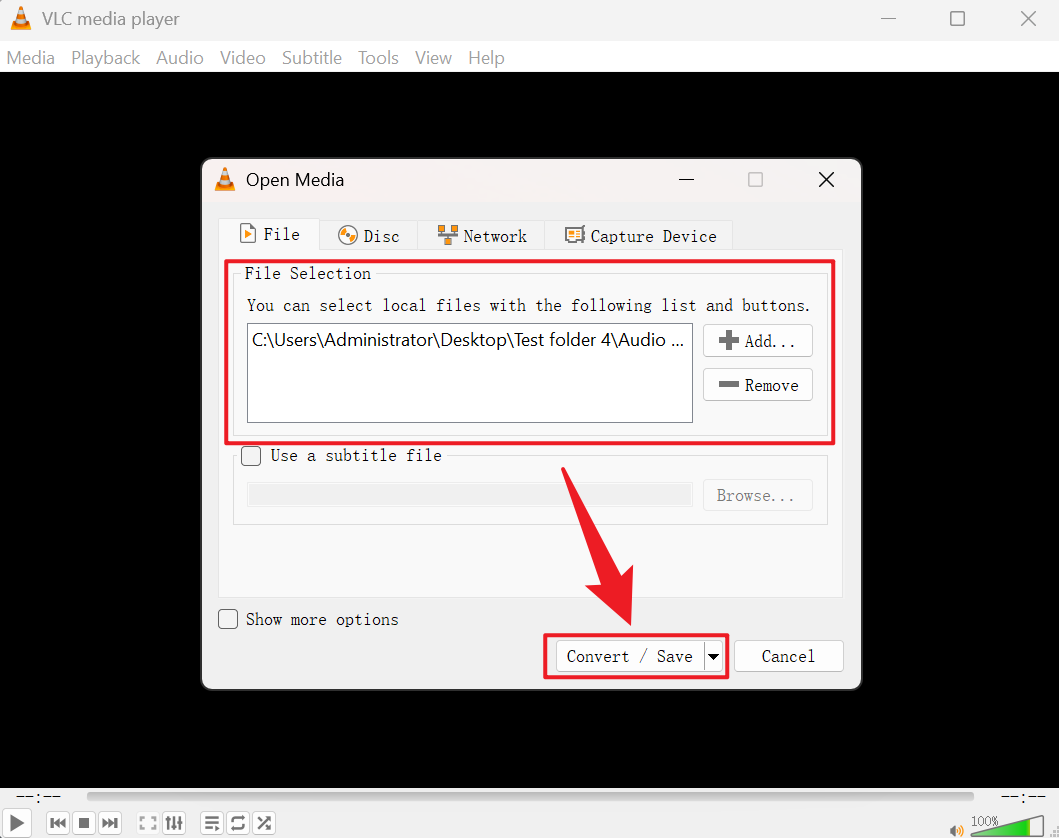Maximize the VLC media player window

click(958, 19)
